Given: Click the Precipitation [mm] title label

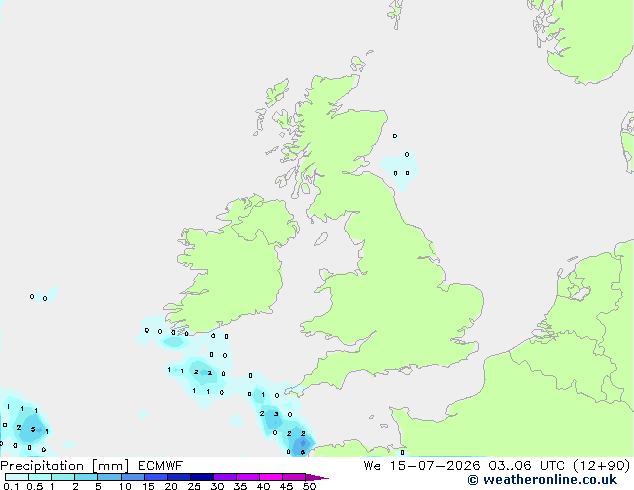Looking at the screenshot, I should (x=65, y=466).
